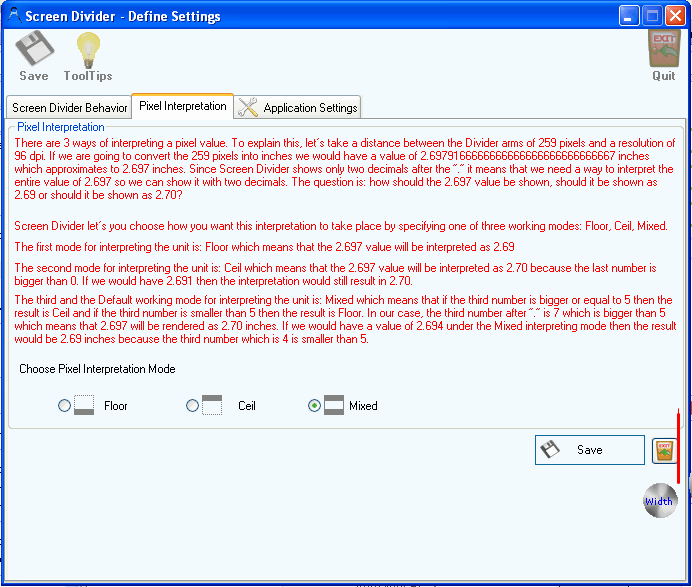Click the paragraph starting 'The second mode'
The image size is (692, 587).
(335, 275)
